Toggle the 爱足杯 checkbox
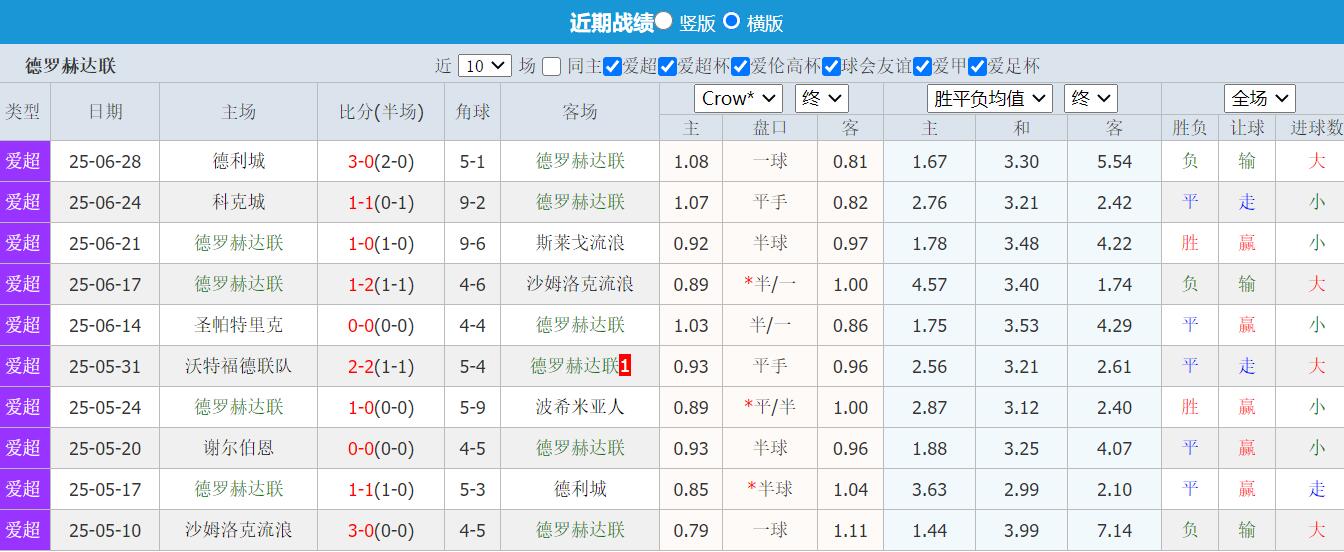This screenshot has width=1344, height=552. coord(977,67)
